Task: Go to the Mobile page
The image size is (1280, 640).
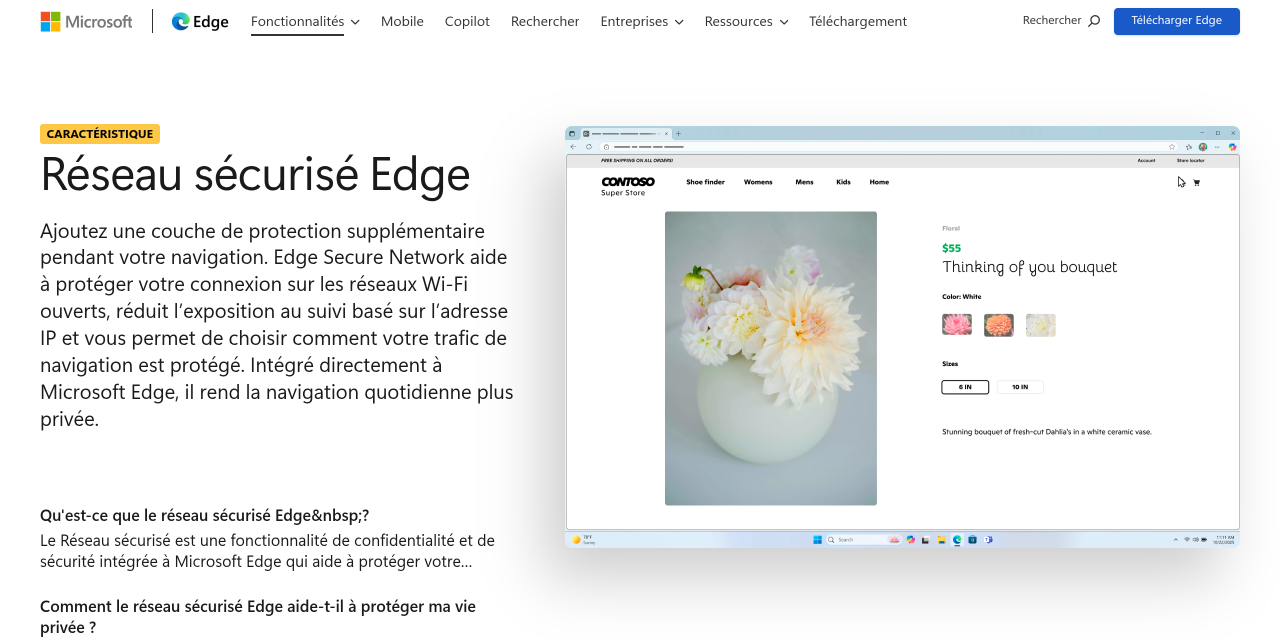Action: [402, 21]
